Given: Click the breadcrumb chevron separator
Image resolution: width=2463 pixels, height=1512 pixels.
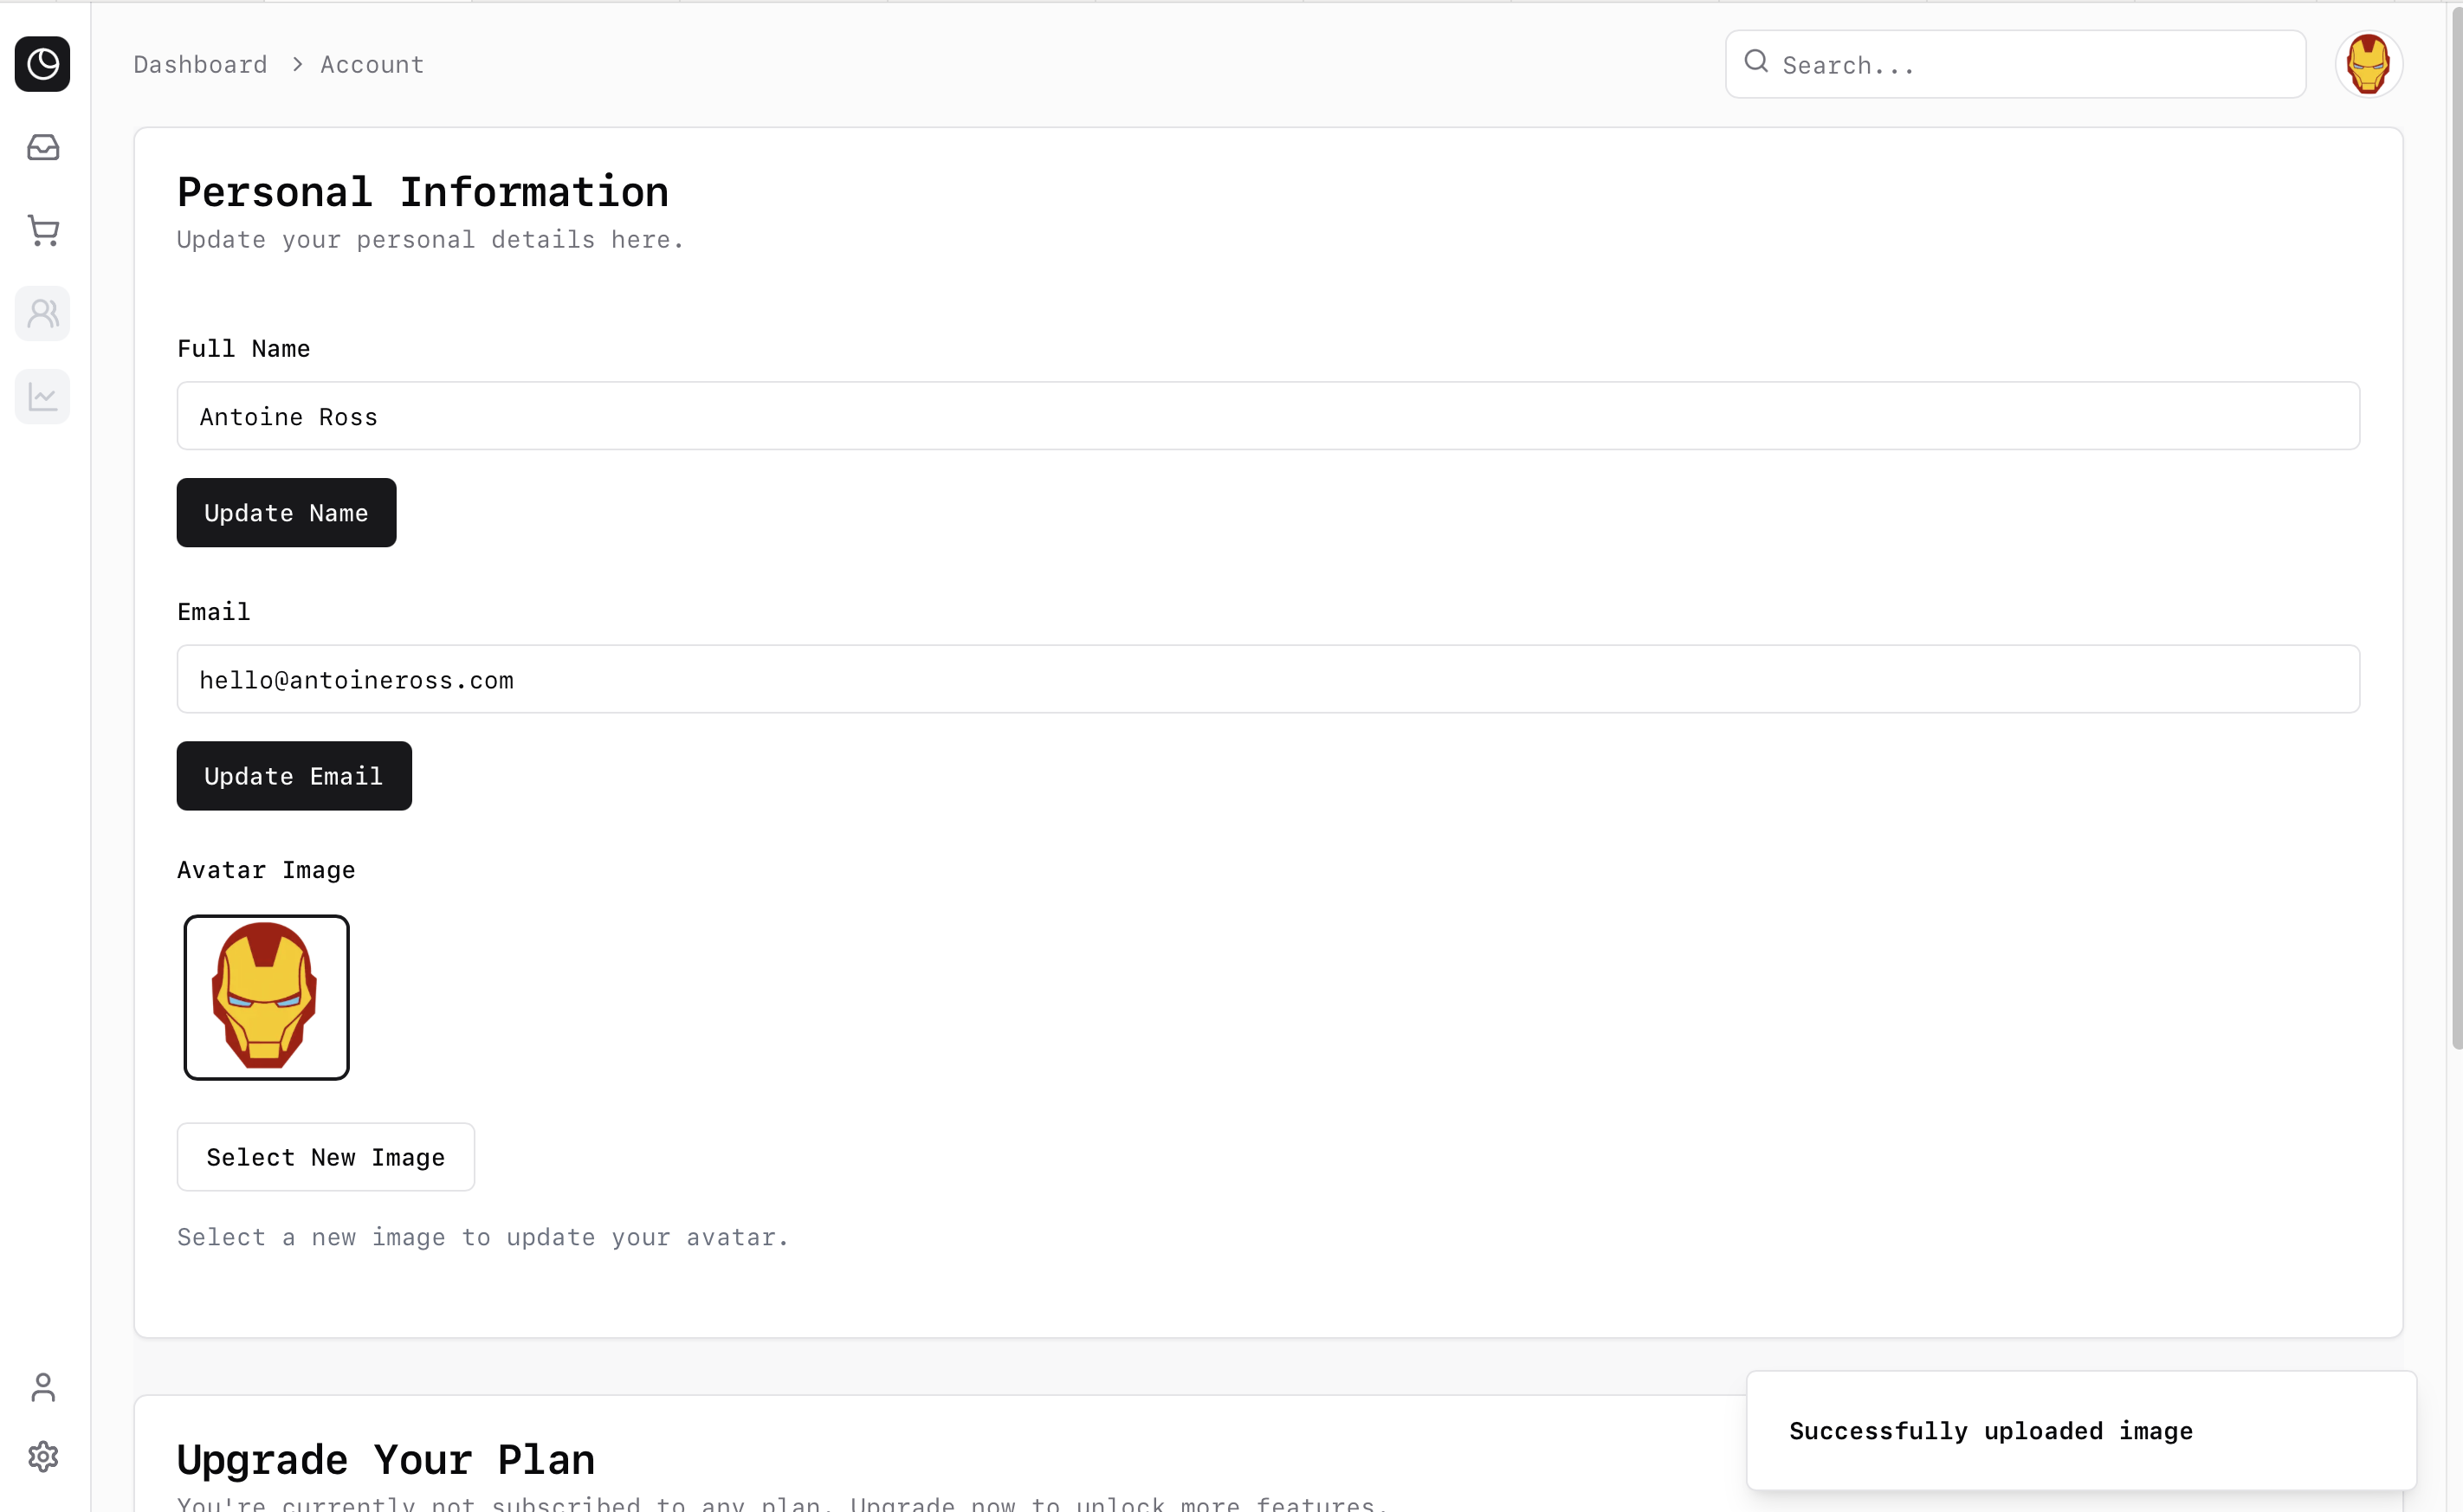Looking at the screenshot, I should tap(297, 65).
